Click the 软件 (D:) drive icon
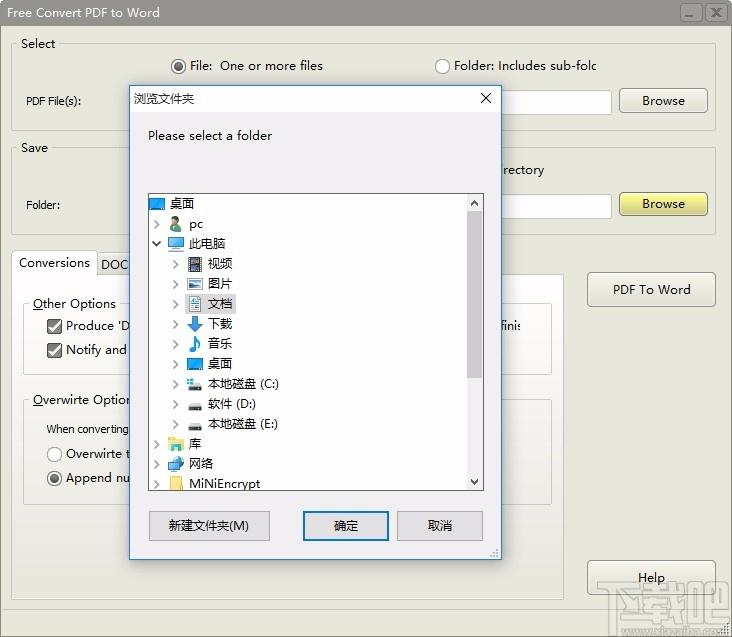The width and height of the screenshot is (732, 637). (195, 405)
